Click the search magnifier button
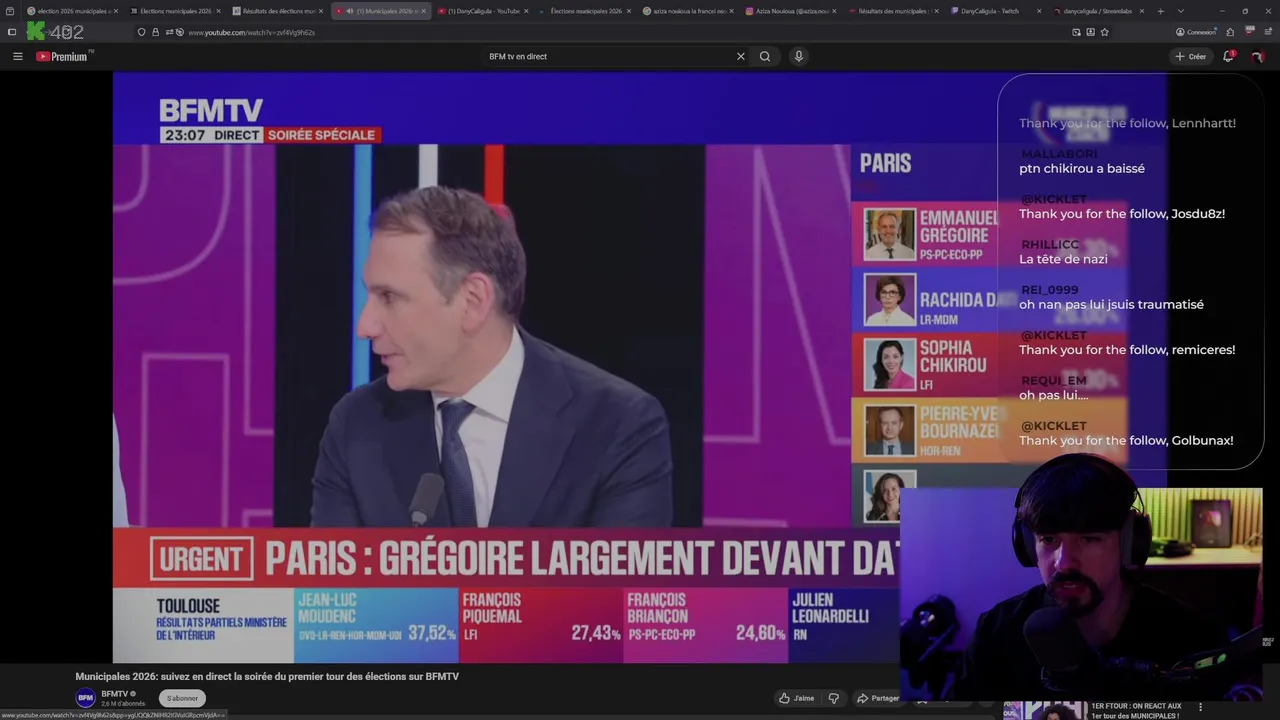 coord(765,56)
